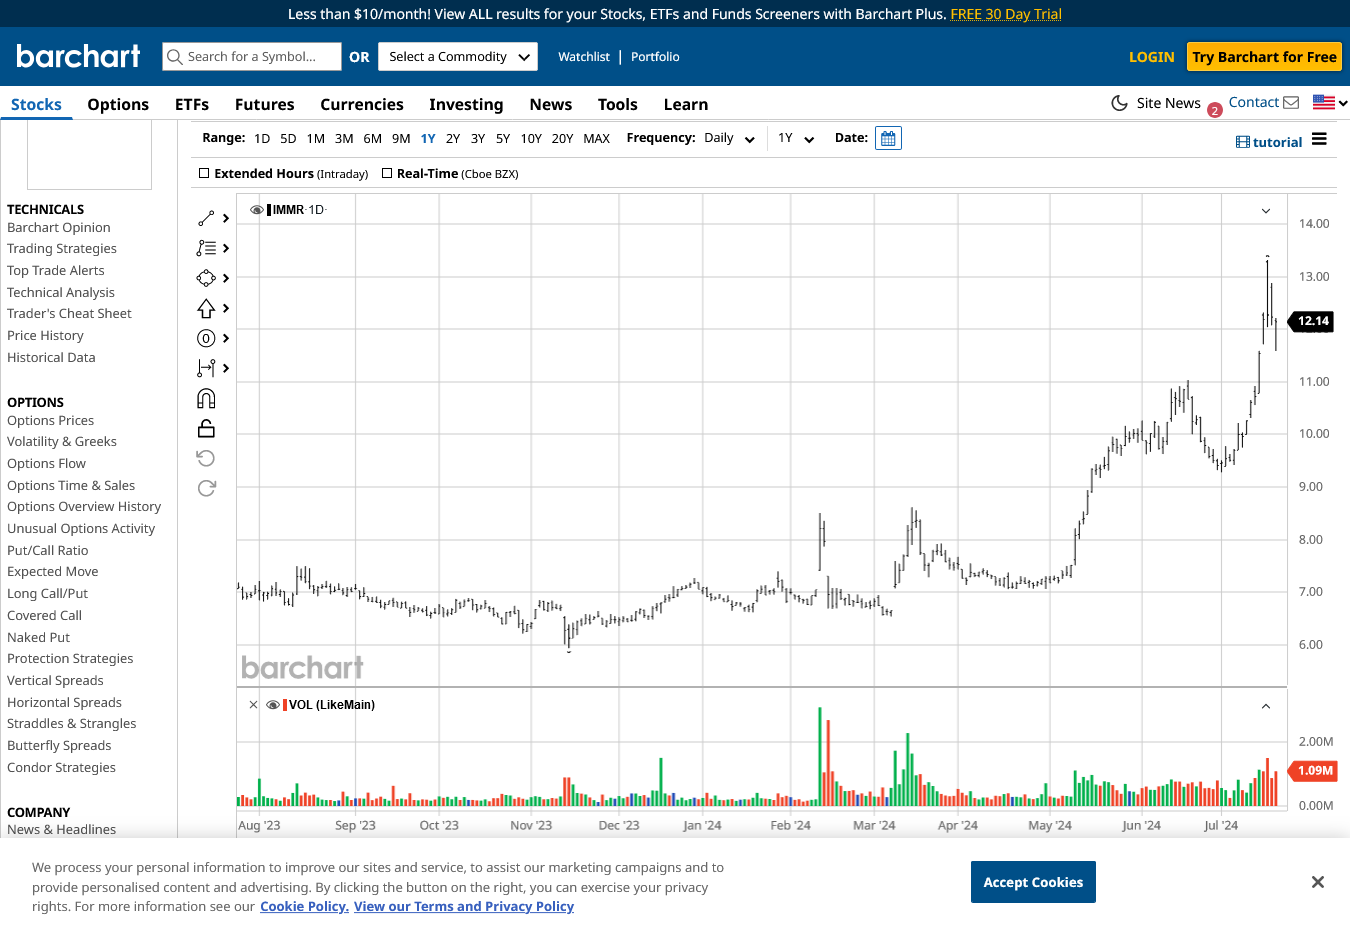Remove the VOL indicator with X

(254, 705)
